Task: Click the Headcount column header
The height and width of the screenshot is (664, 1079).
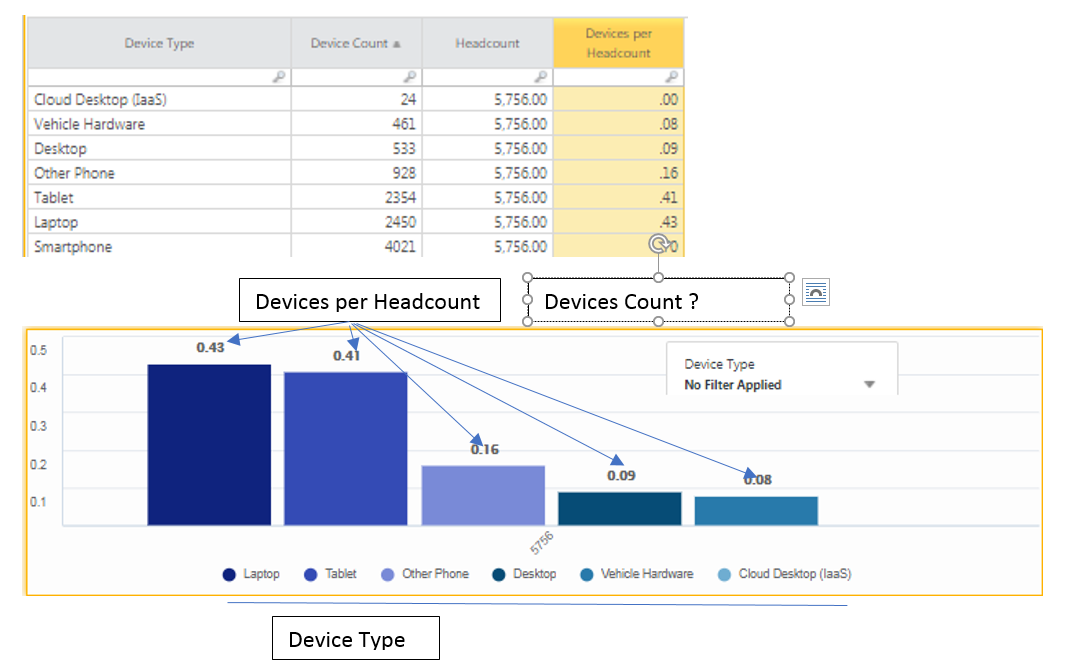Action: pos(488,43)
